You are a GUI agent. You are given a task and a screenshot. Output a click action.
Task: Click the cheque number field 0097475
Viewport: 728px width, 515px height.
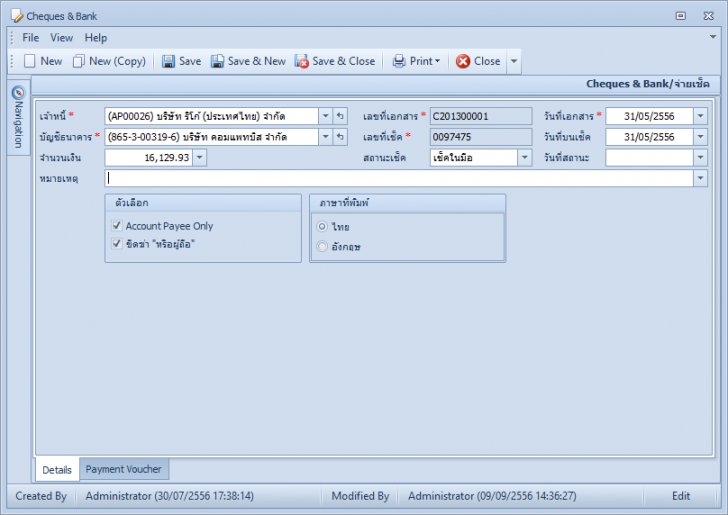click(x=481, y=137)
